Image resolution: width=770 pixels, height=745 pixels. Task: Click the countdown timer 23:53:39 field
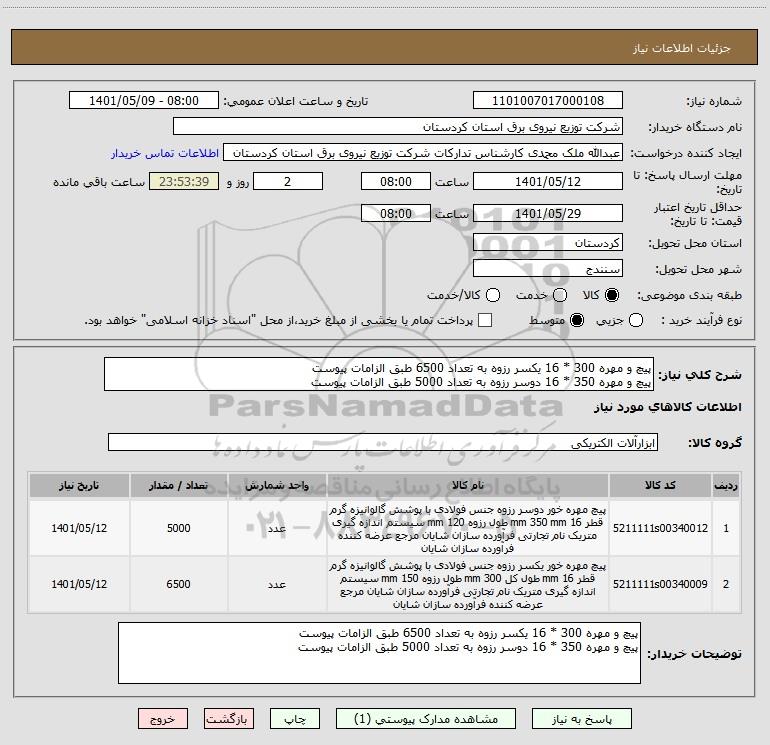[184, 181]
